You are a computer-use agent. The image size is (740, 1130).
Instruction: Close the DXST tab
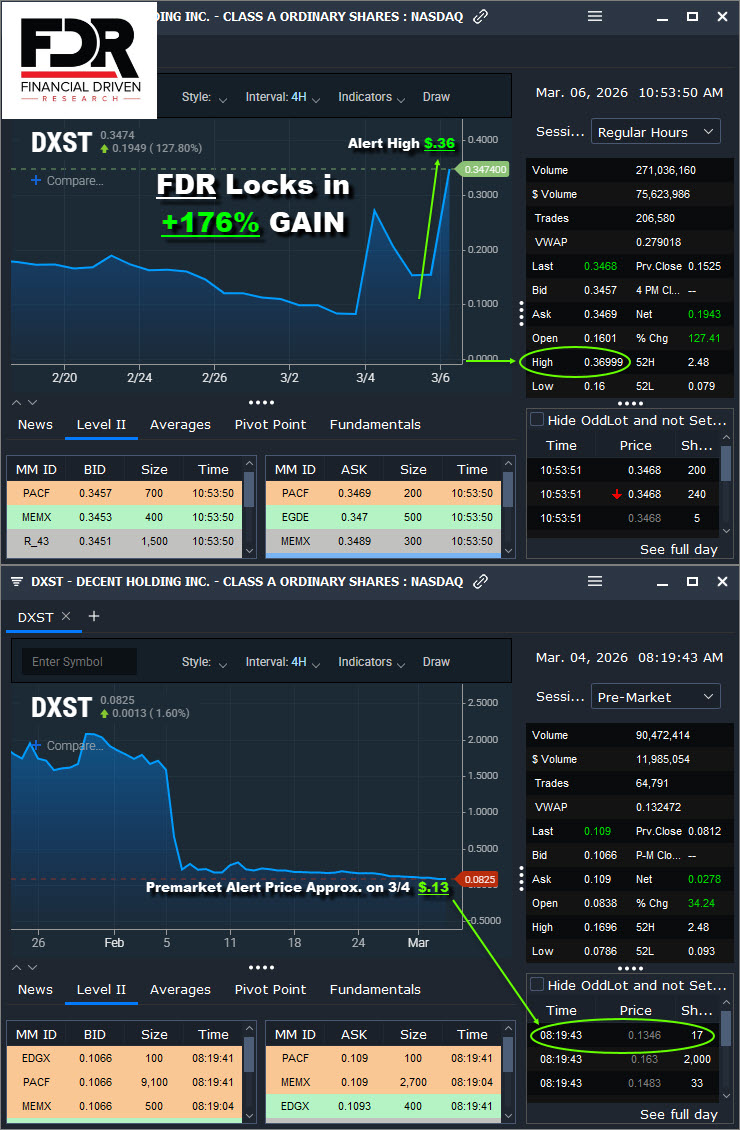tap(67, 617)
